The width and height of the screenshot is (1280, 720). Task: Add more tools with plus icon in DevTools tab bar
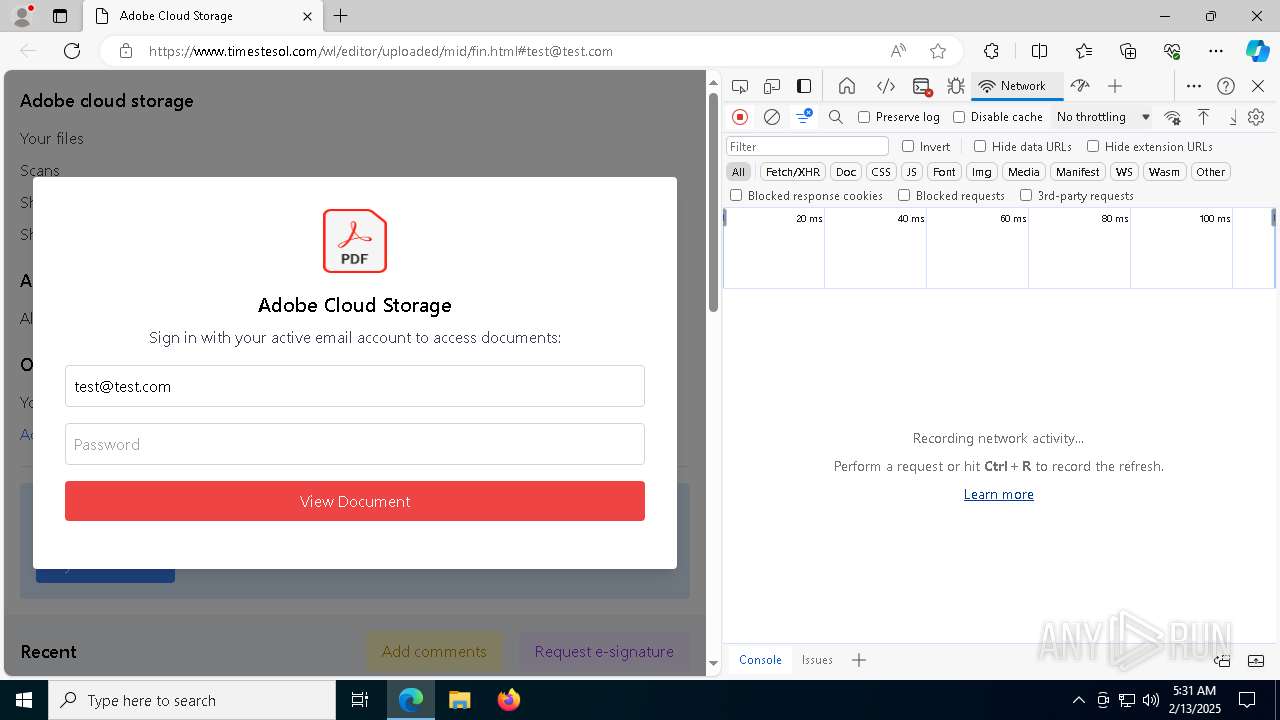(x=1115, y=86)
